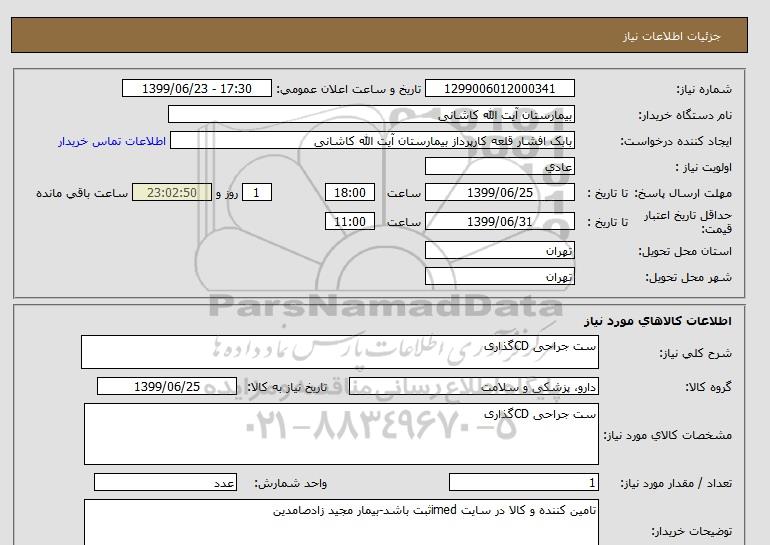Click the گروه کالا label
The width and height of the screenshot is (770, 545).
pos(708,387)
